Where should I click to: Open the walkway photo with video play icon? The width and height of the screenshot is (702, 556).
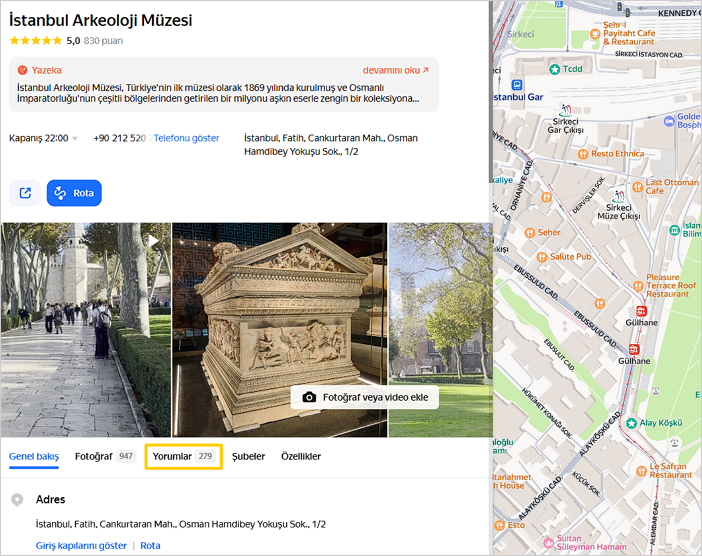[86, 329]
